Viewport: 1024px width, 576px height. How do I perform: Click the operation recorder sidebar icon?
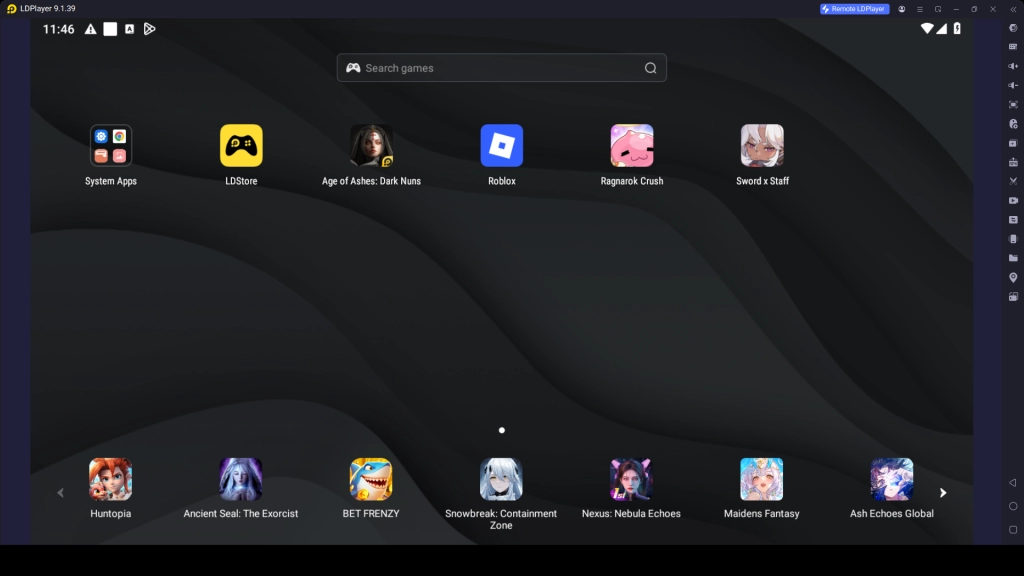(x=1013, y=219)
